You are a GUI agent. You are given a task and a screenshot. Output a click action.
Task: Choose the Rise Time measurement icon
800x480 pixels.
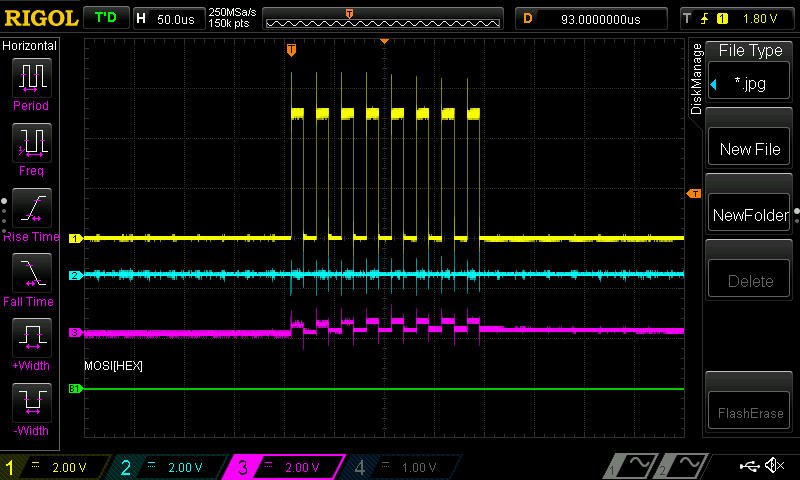tap(32, 208)
